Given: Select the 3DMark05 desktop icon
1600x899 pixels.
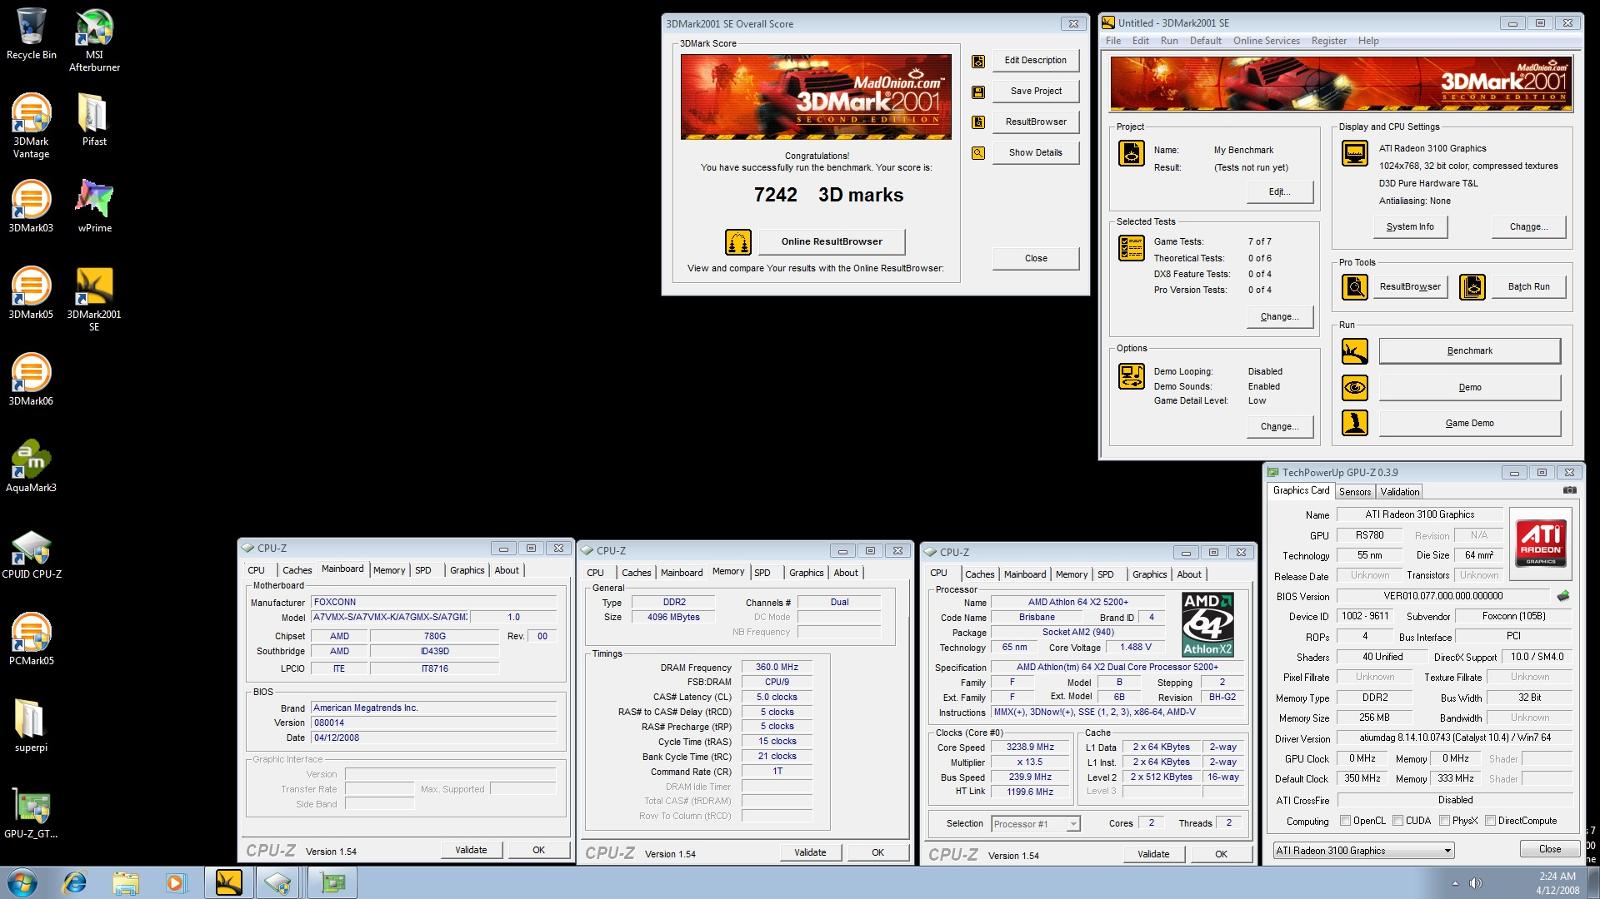Looking at the screenshot, I should 31,293.
